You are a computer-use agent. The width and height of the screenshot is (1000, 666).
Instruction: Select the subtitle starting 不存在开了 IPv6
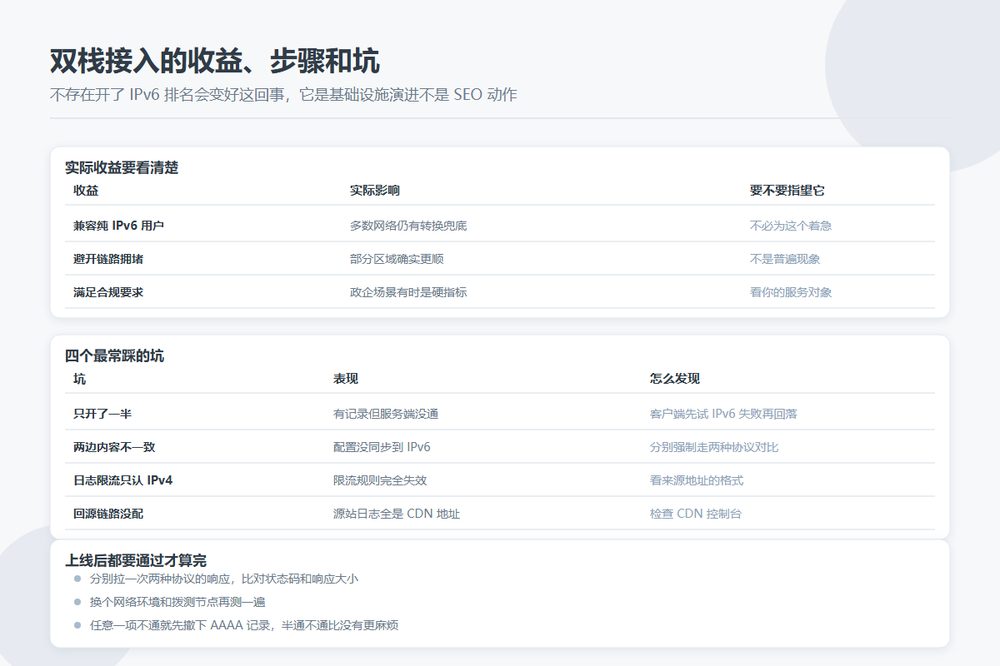(x=283, y=95)
